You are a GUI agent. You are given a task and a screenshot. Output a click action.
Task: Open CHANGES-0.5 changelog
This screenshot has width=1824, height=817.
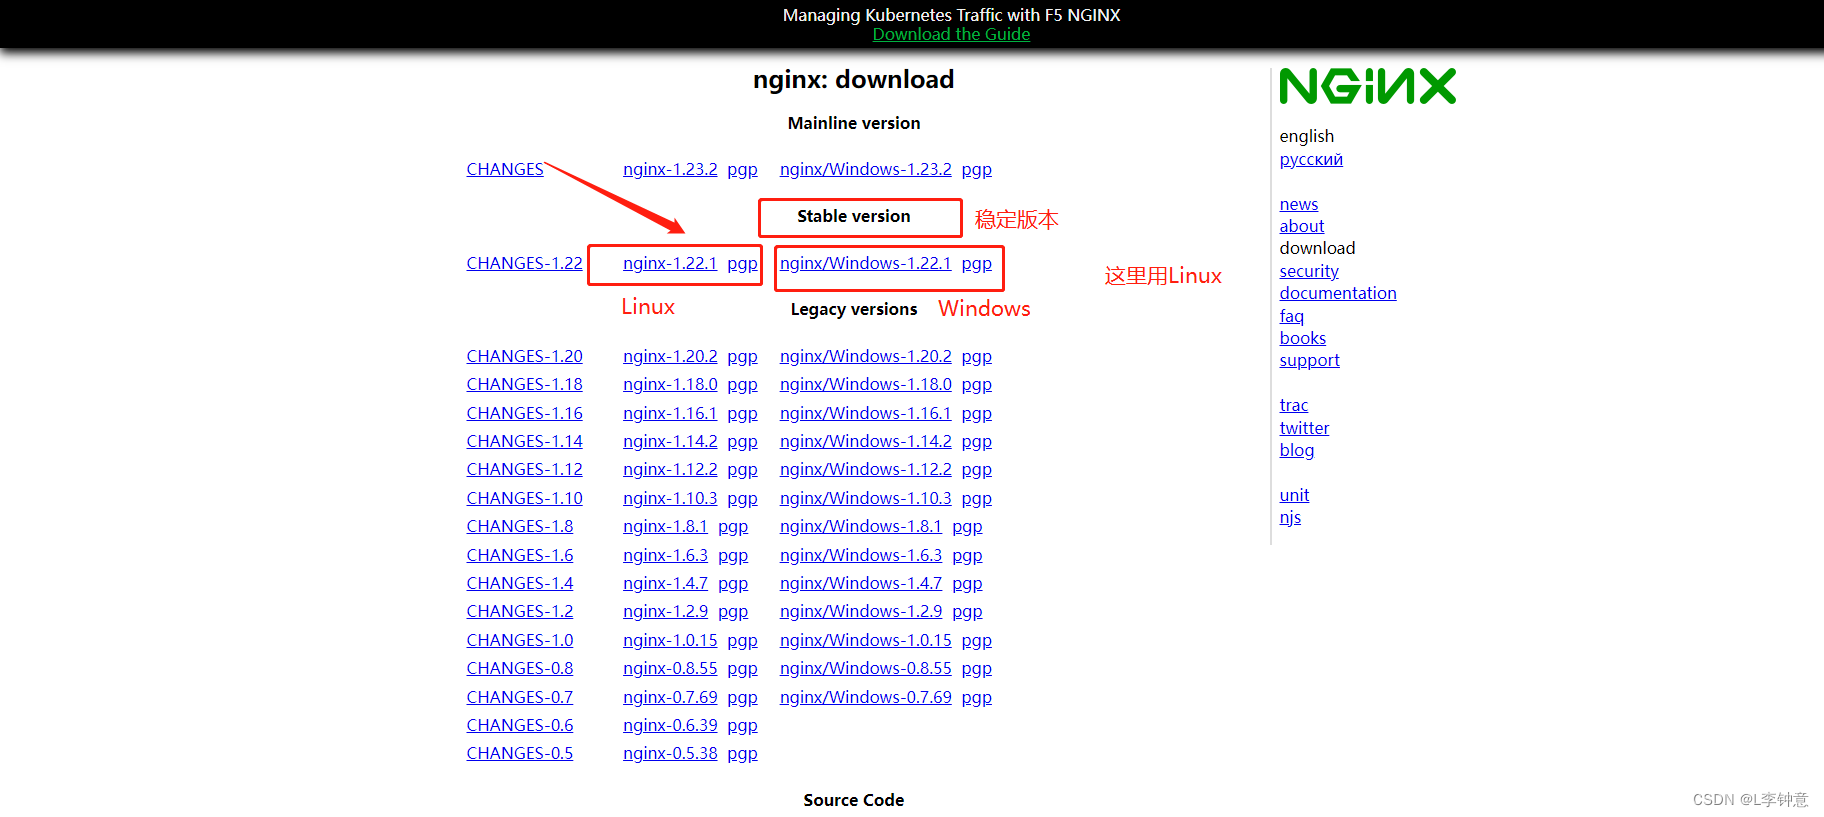520,753
